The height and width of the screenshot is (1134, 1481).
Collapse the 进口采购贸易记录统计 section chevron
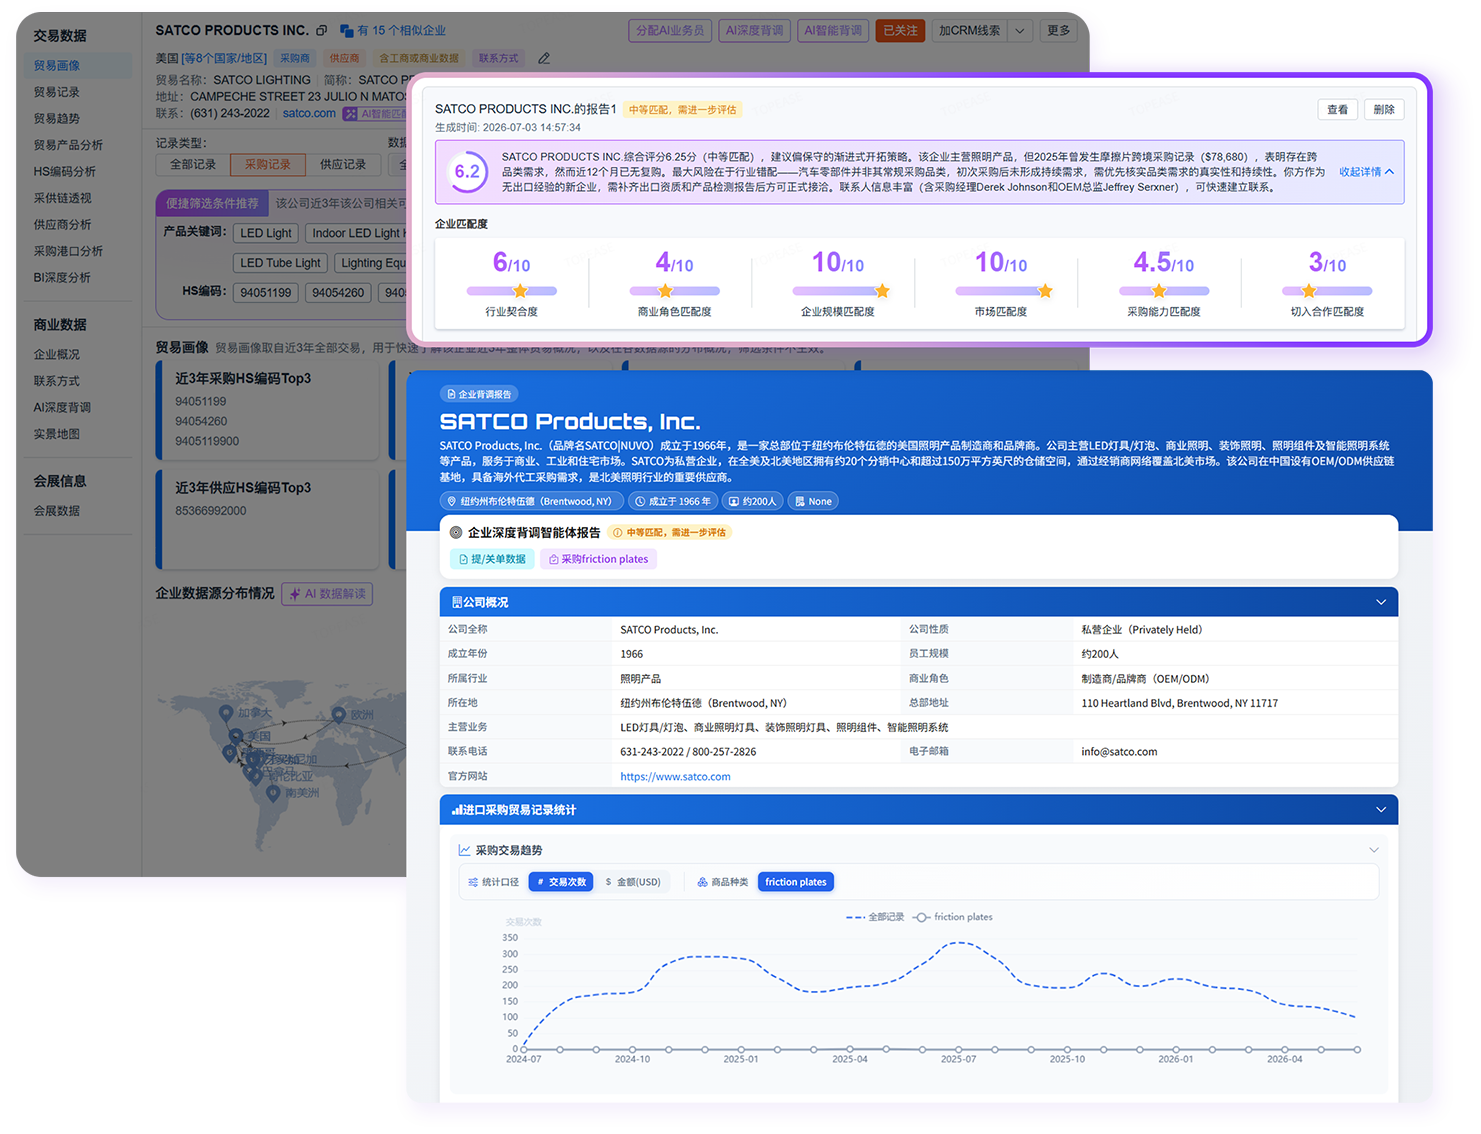[x=1381, y=810]
